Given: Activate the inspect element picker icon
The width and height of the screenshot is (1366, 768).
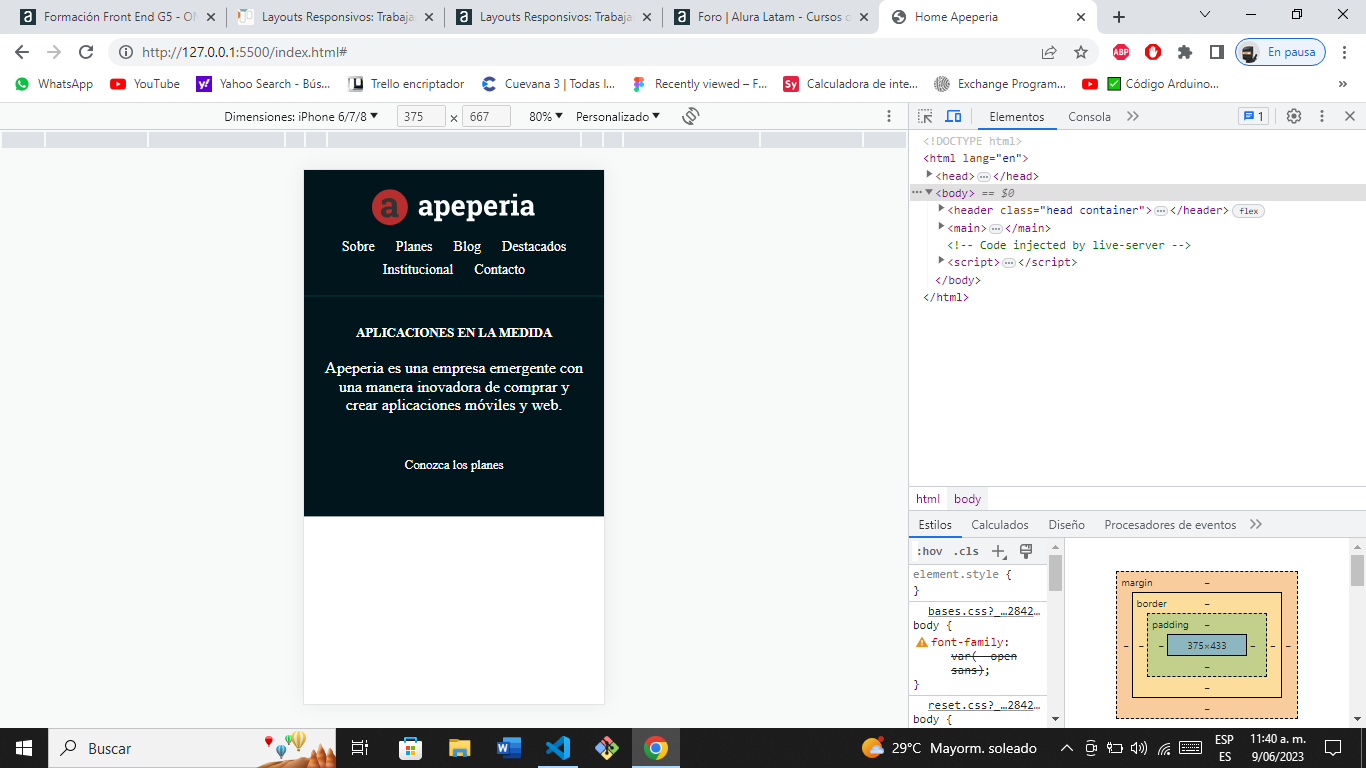Looking at the screenshot, I should [x=925, y=117].
